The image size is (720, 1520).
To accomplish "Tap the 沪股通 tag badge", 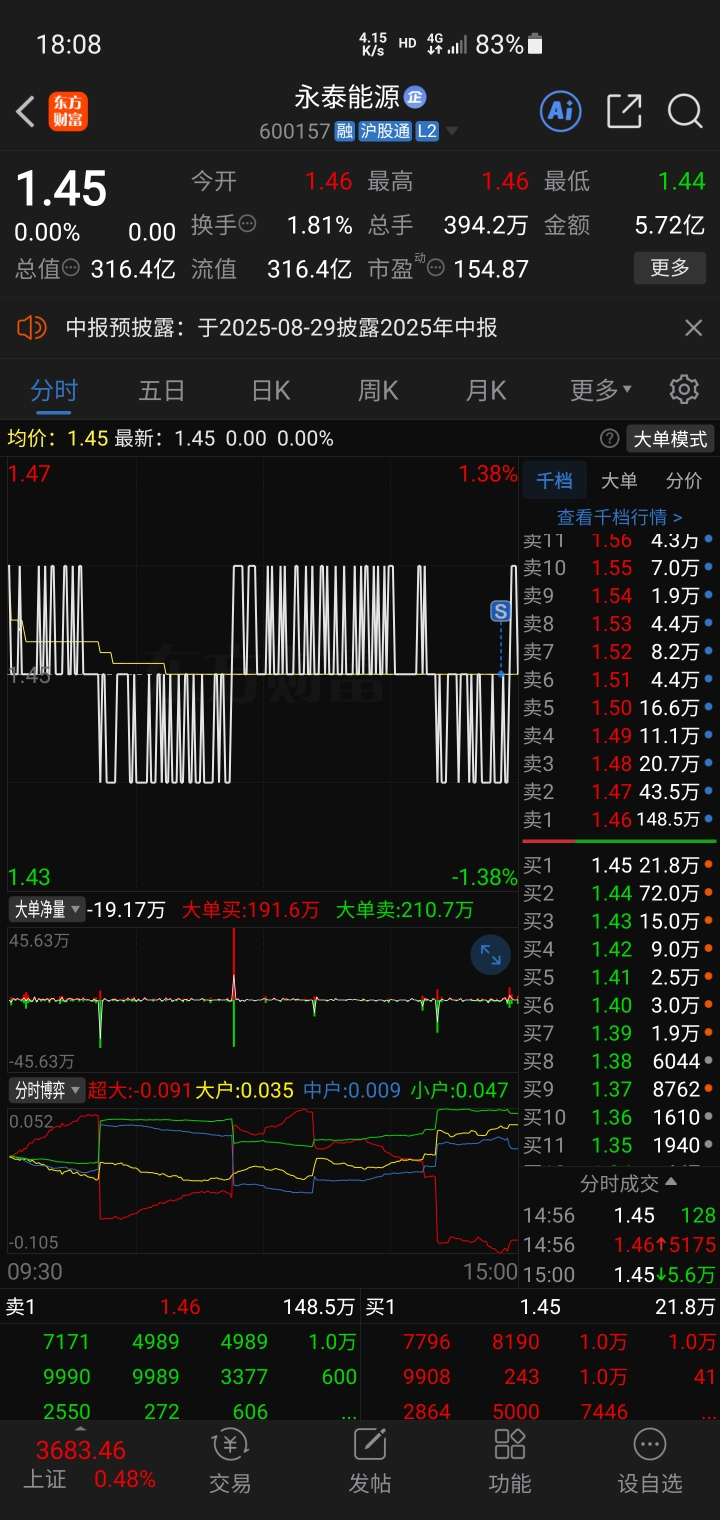I will coord(385,131).
